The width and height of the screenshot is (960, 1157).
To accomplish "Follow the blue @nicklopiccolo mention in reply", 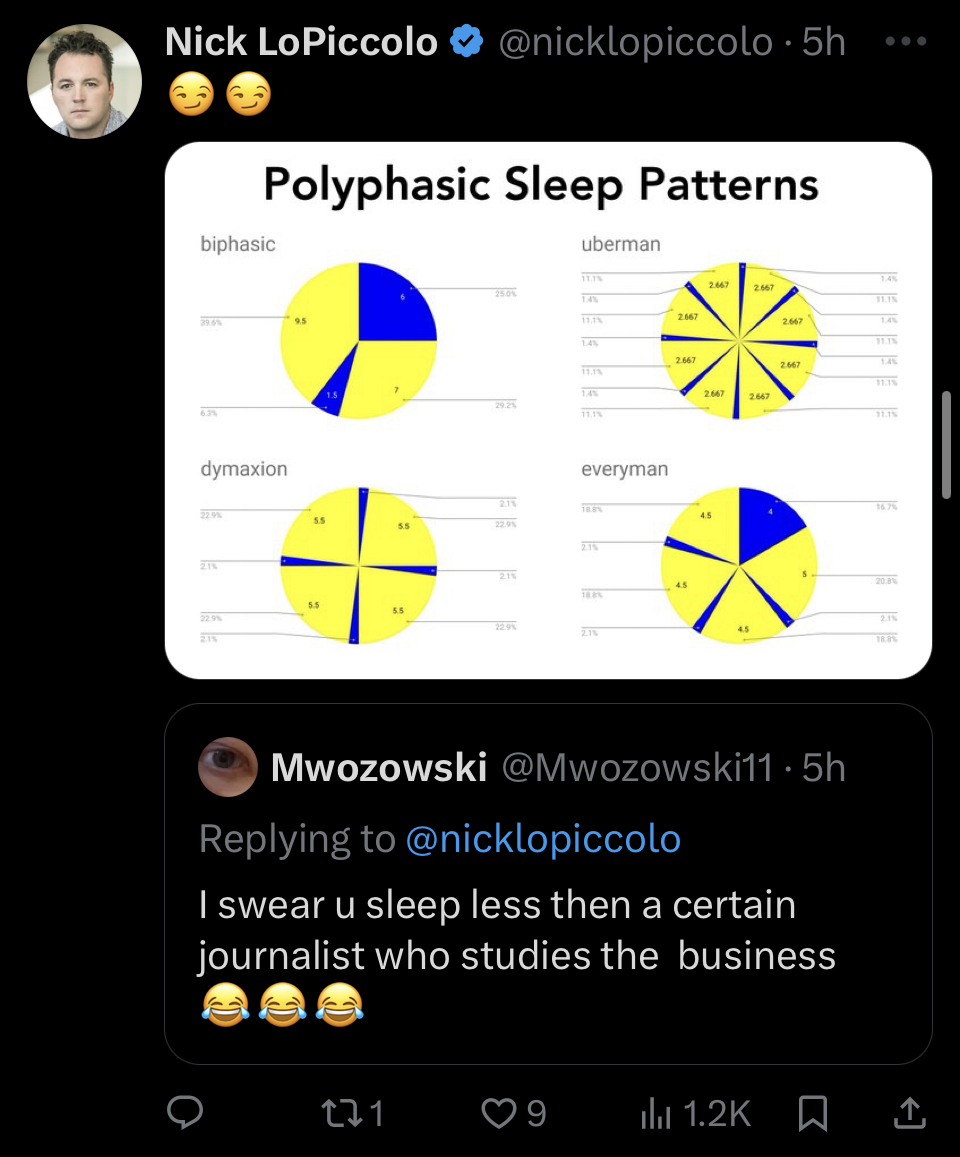I will coord(543,839).
